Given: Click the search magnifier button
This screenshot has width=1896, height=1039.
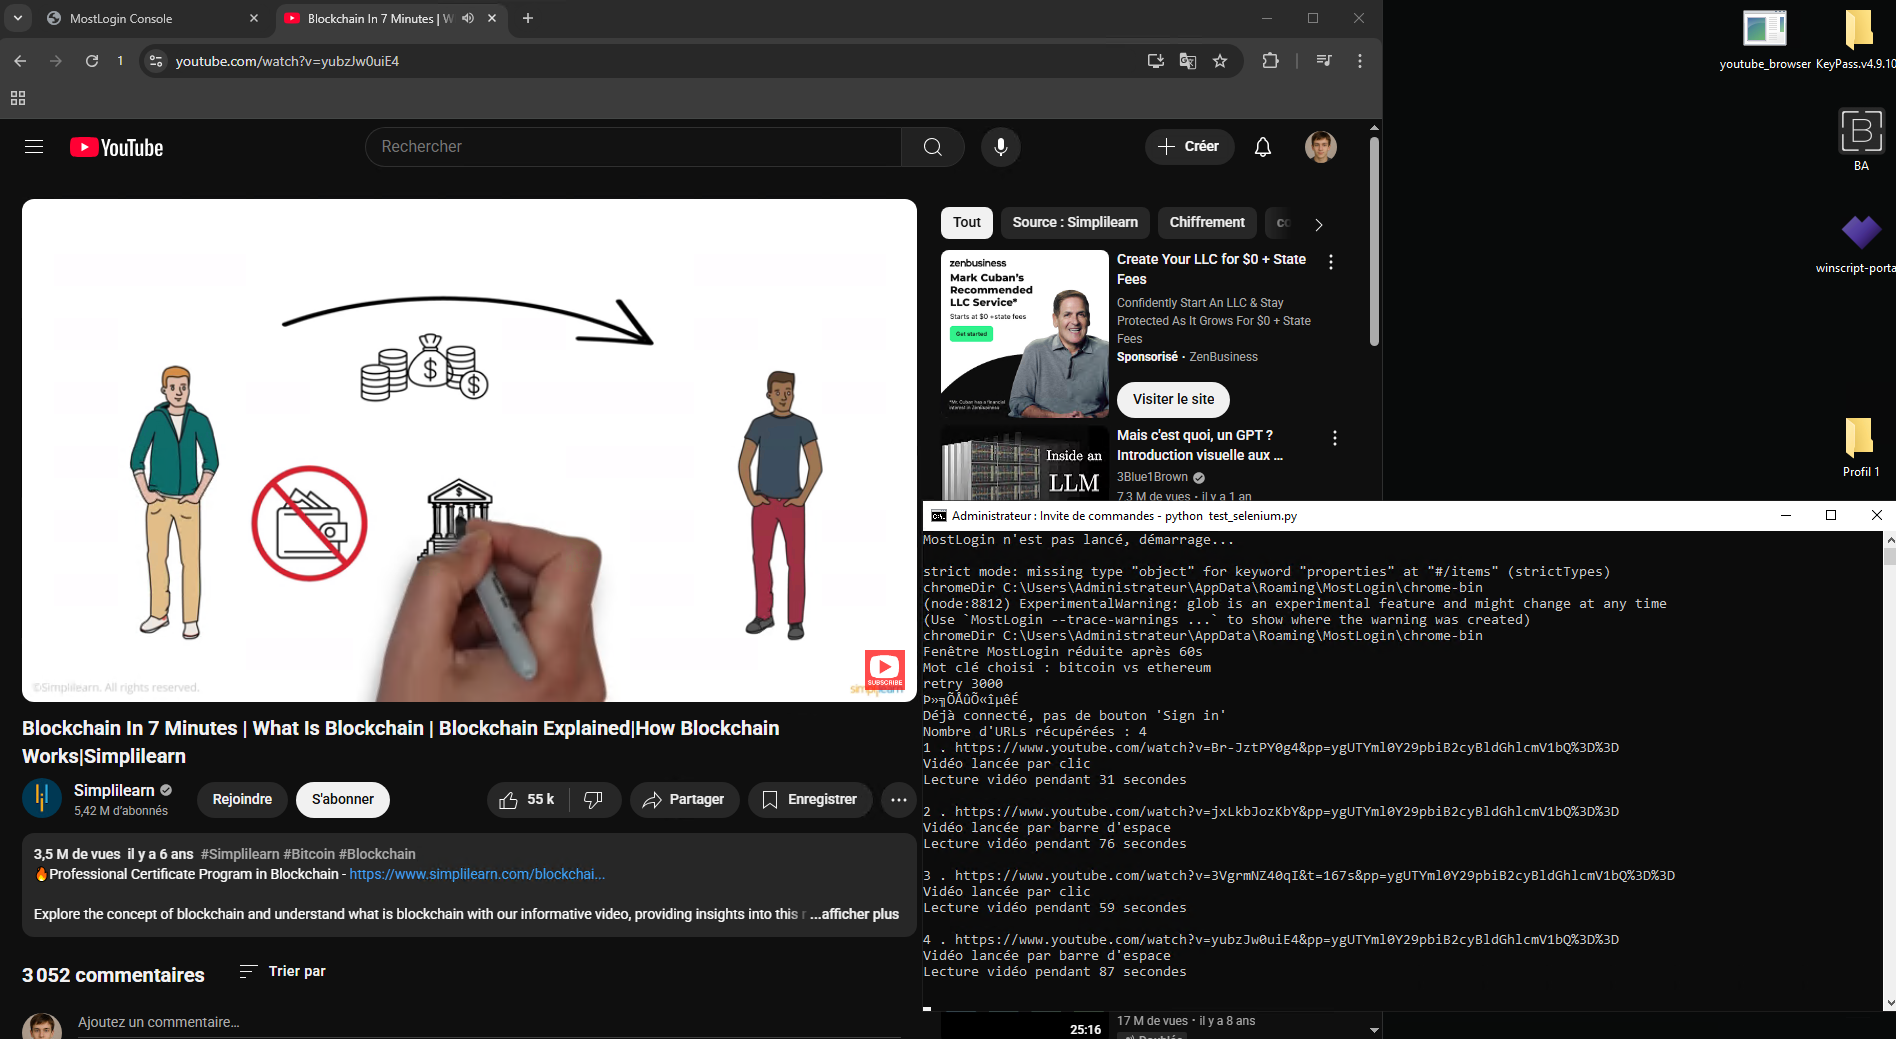Looking at the screenshot, I should coord(932,147).
